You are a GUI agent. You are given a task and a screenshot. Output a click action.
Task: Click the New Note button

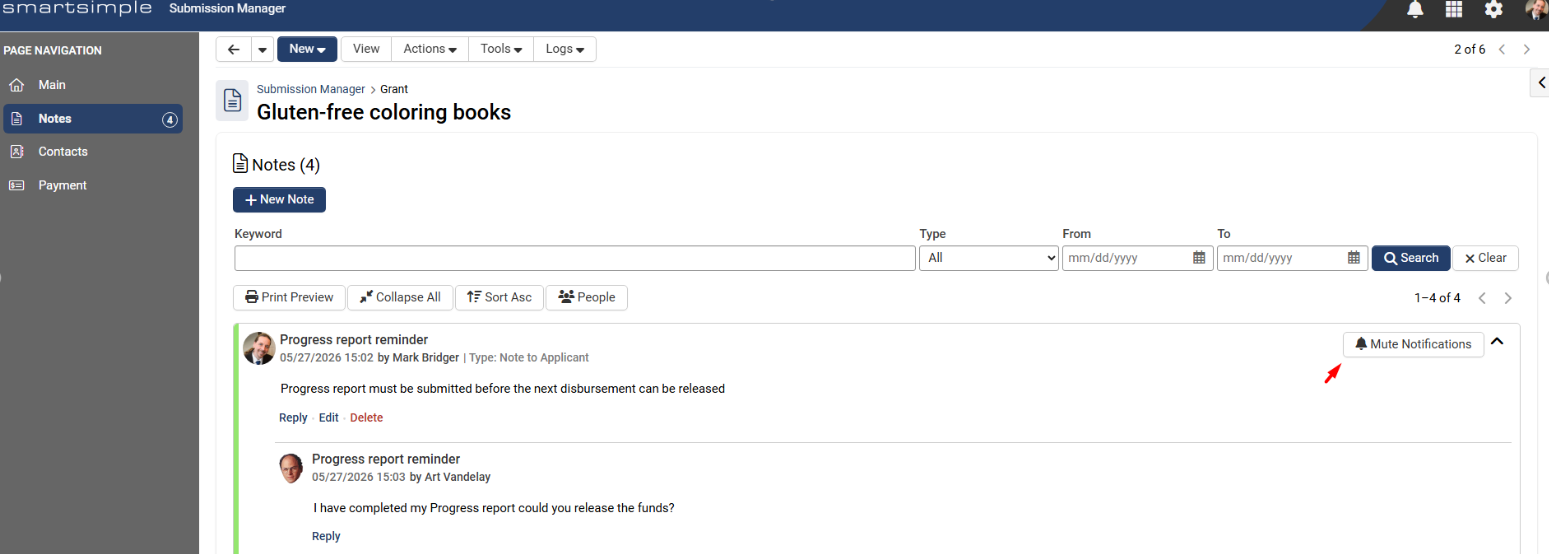[x=279, y=200]
